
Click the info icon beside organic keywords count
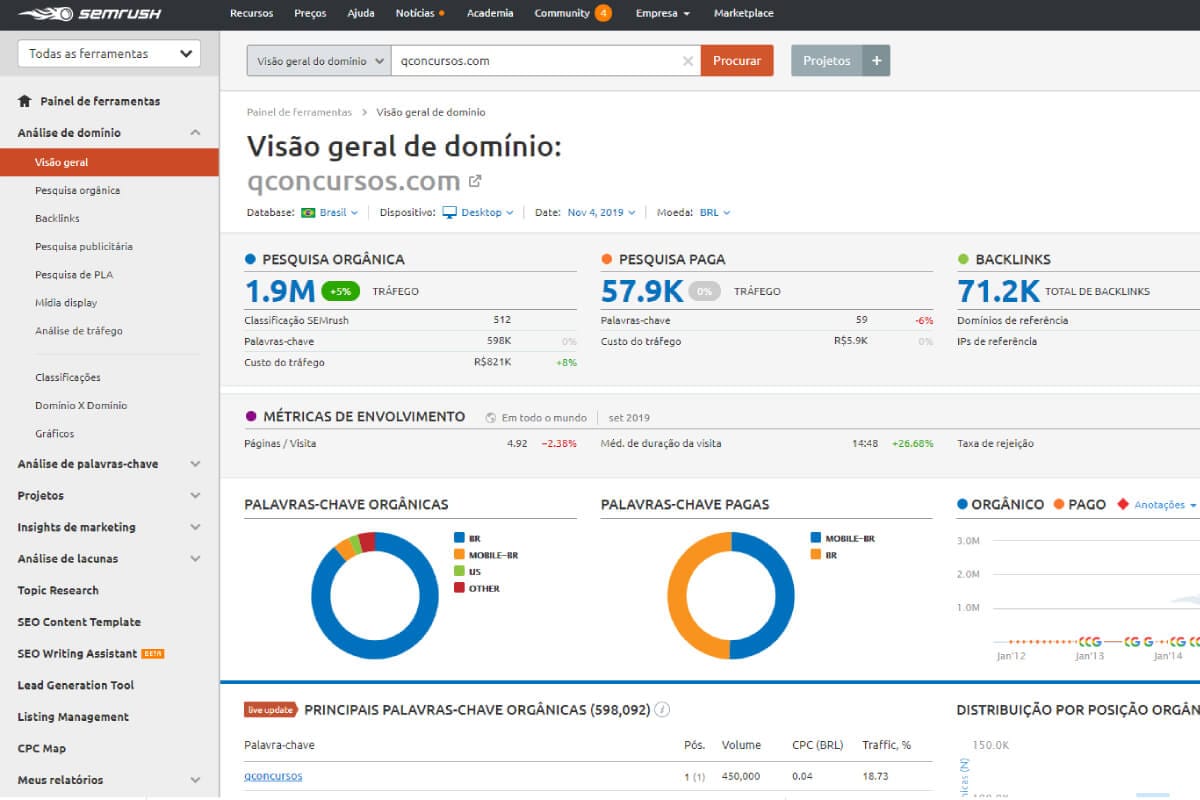(x=661, y=710)
